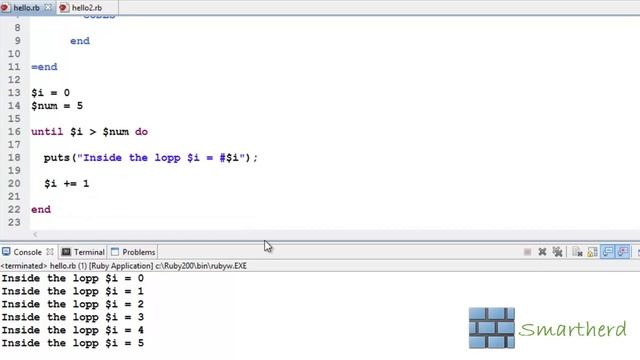
Task: Click the Ruby file icon on hello2.rb tab
Action: point(64,8)
